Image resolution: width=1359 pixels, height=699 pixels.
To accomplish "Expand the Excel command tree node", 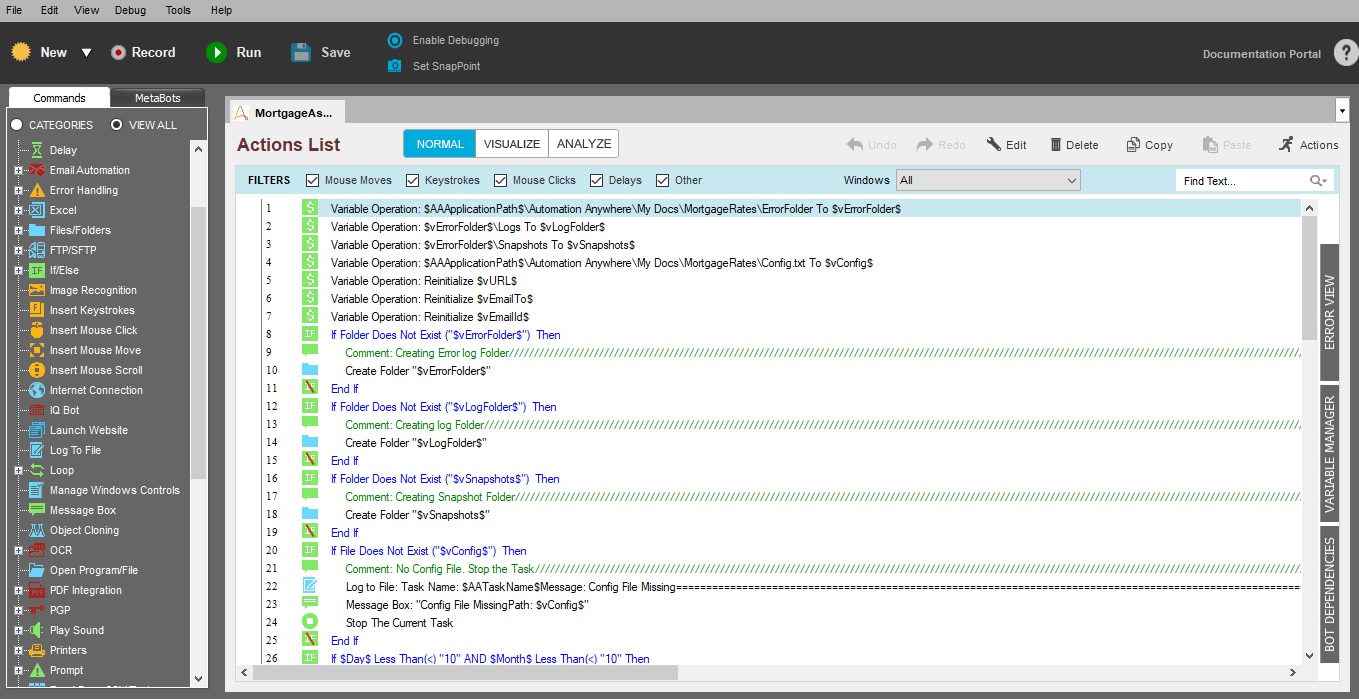I will (18, 210).
